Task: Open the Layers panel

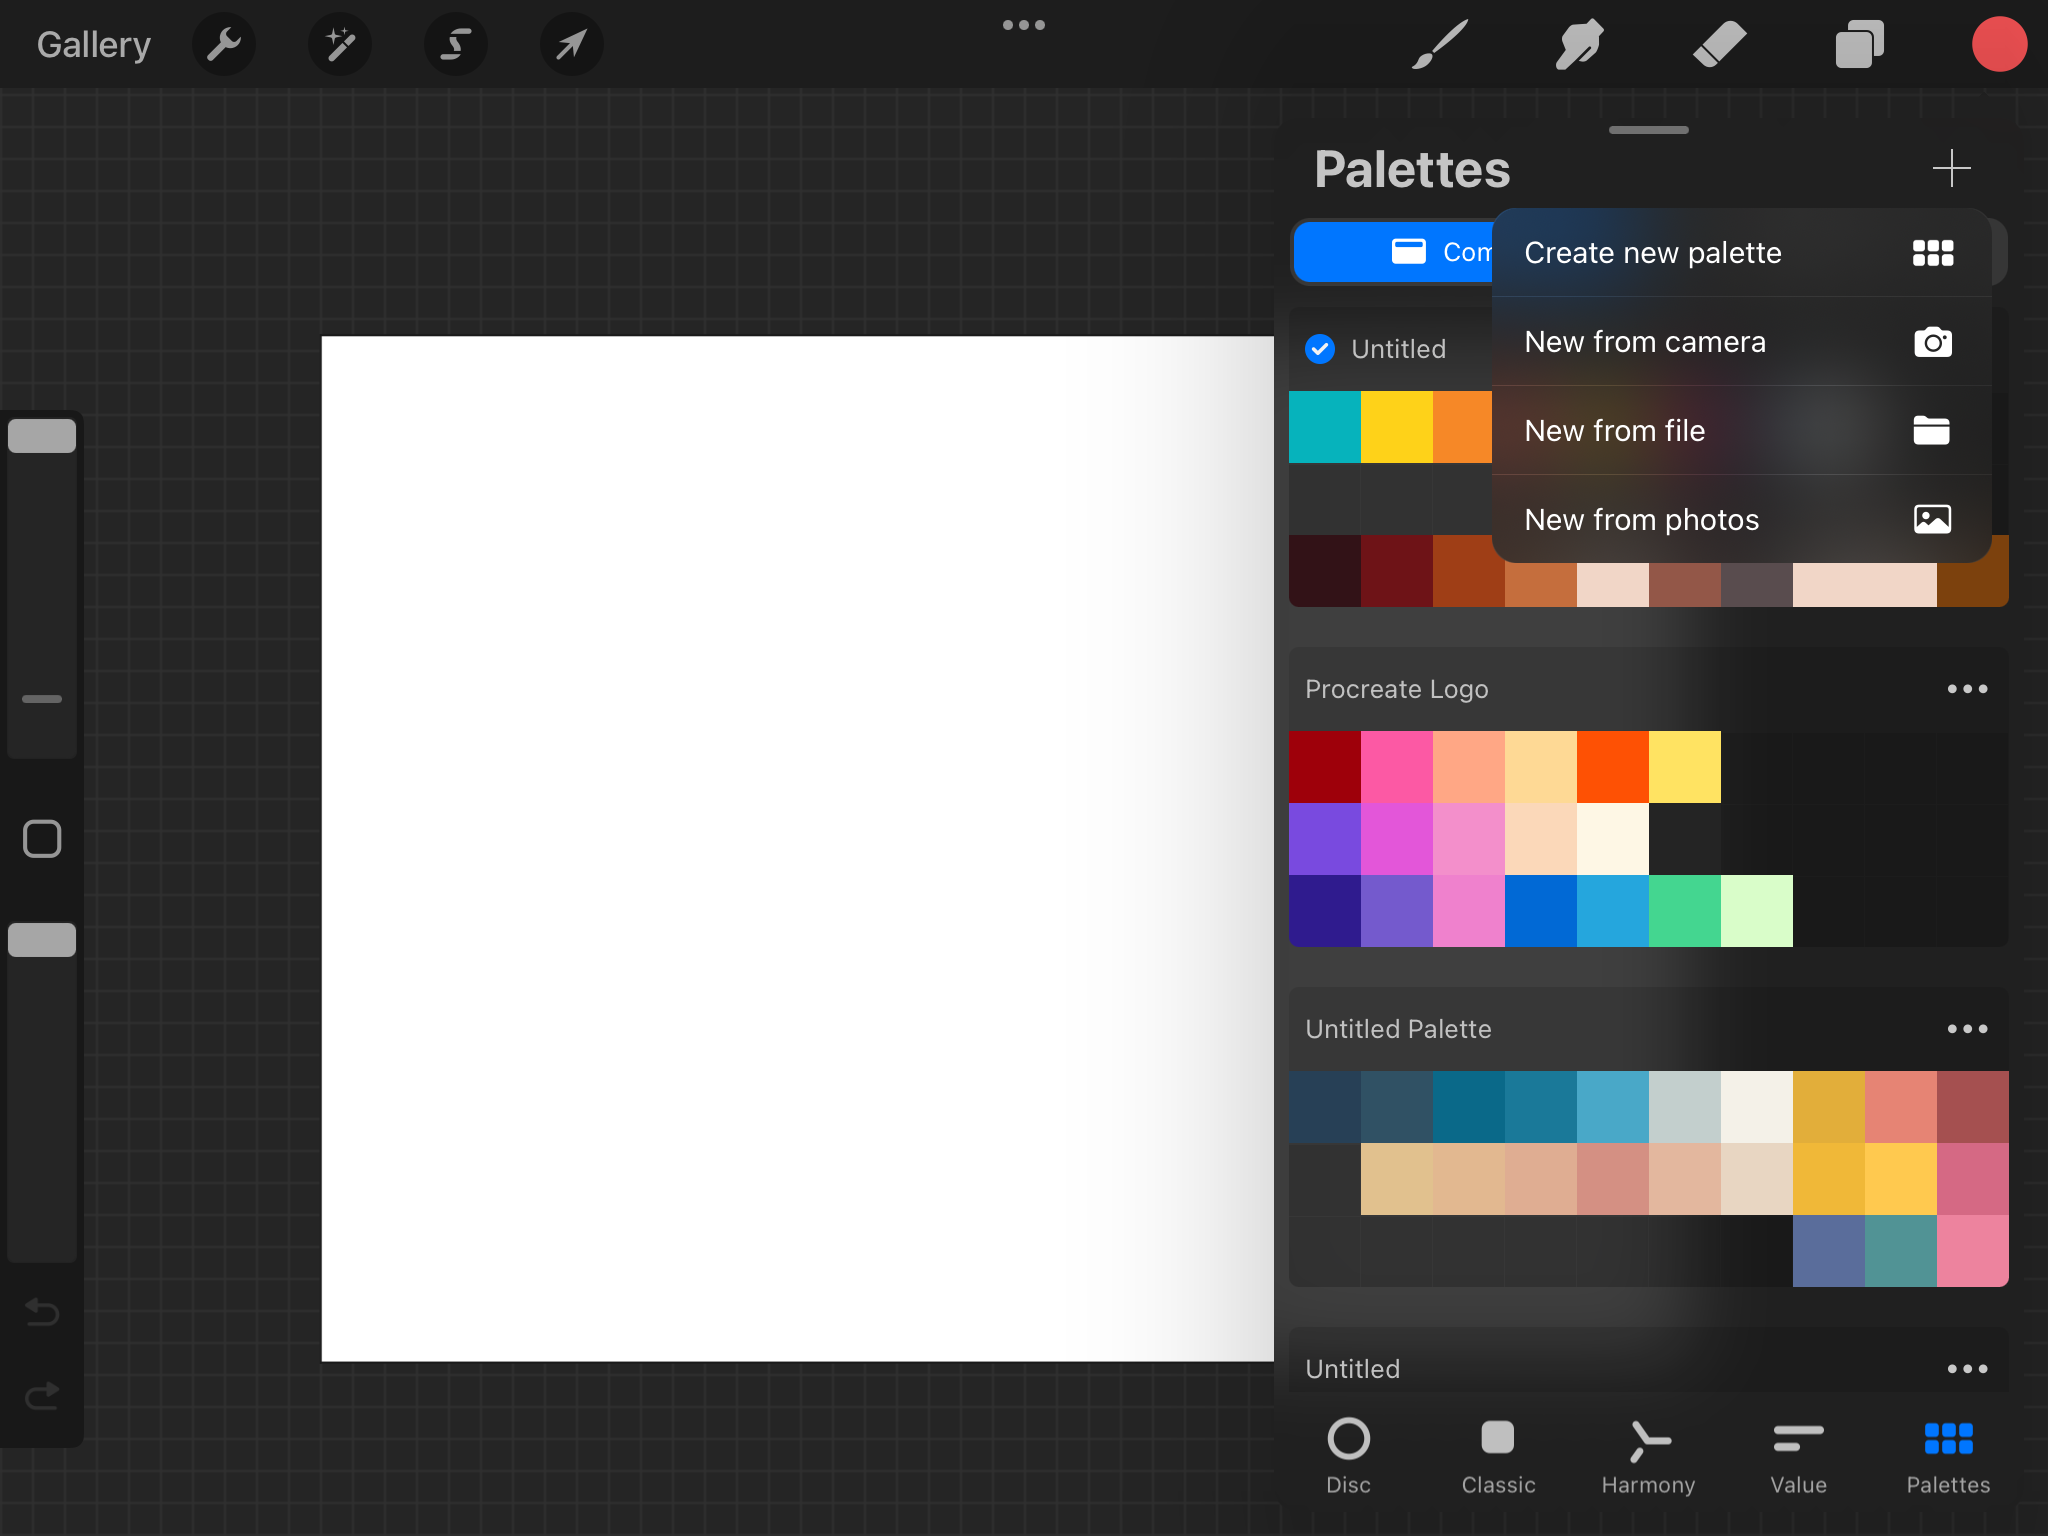Action: pyautogui.click(x=1859, y=44)
